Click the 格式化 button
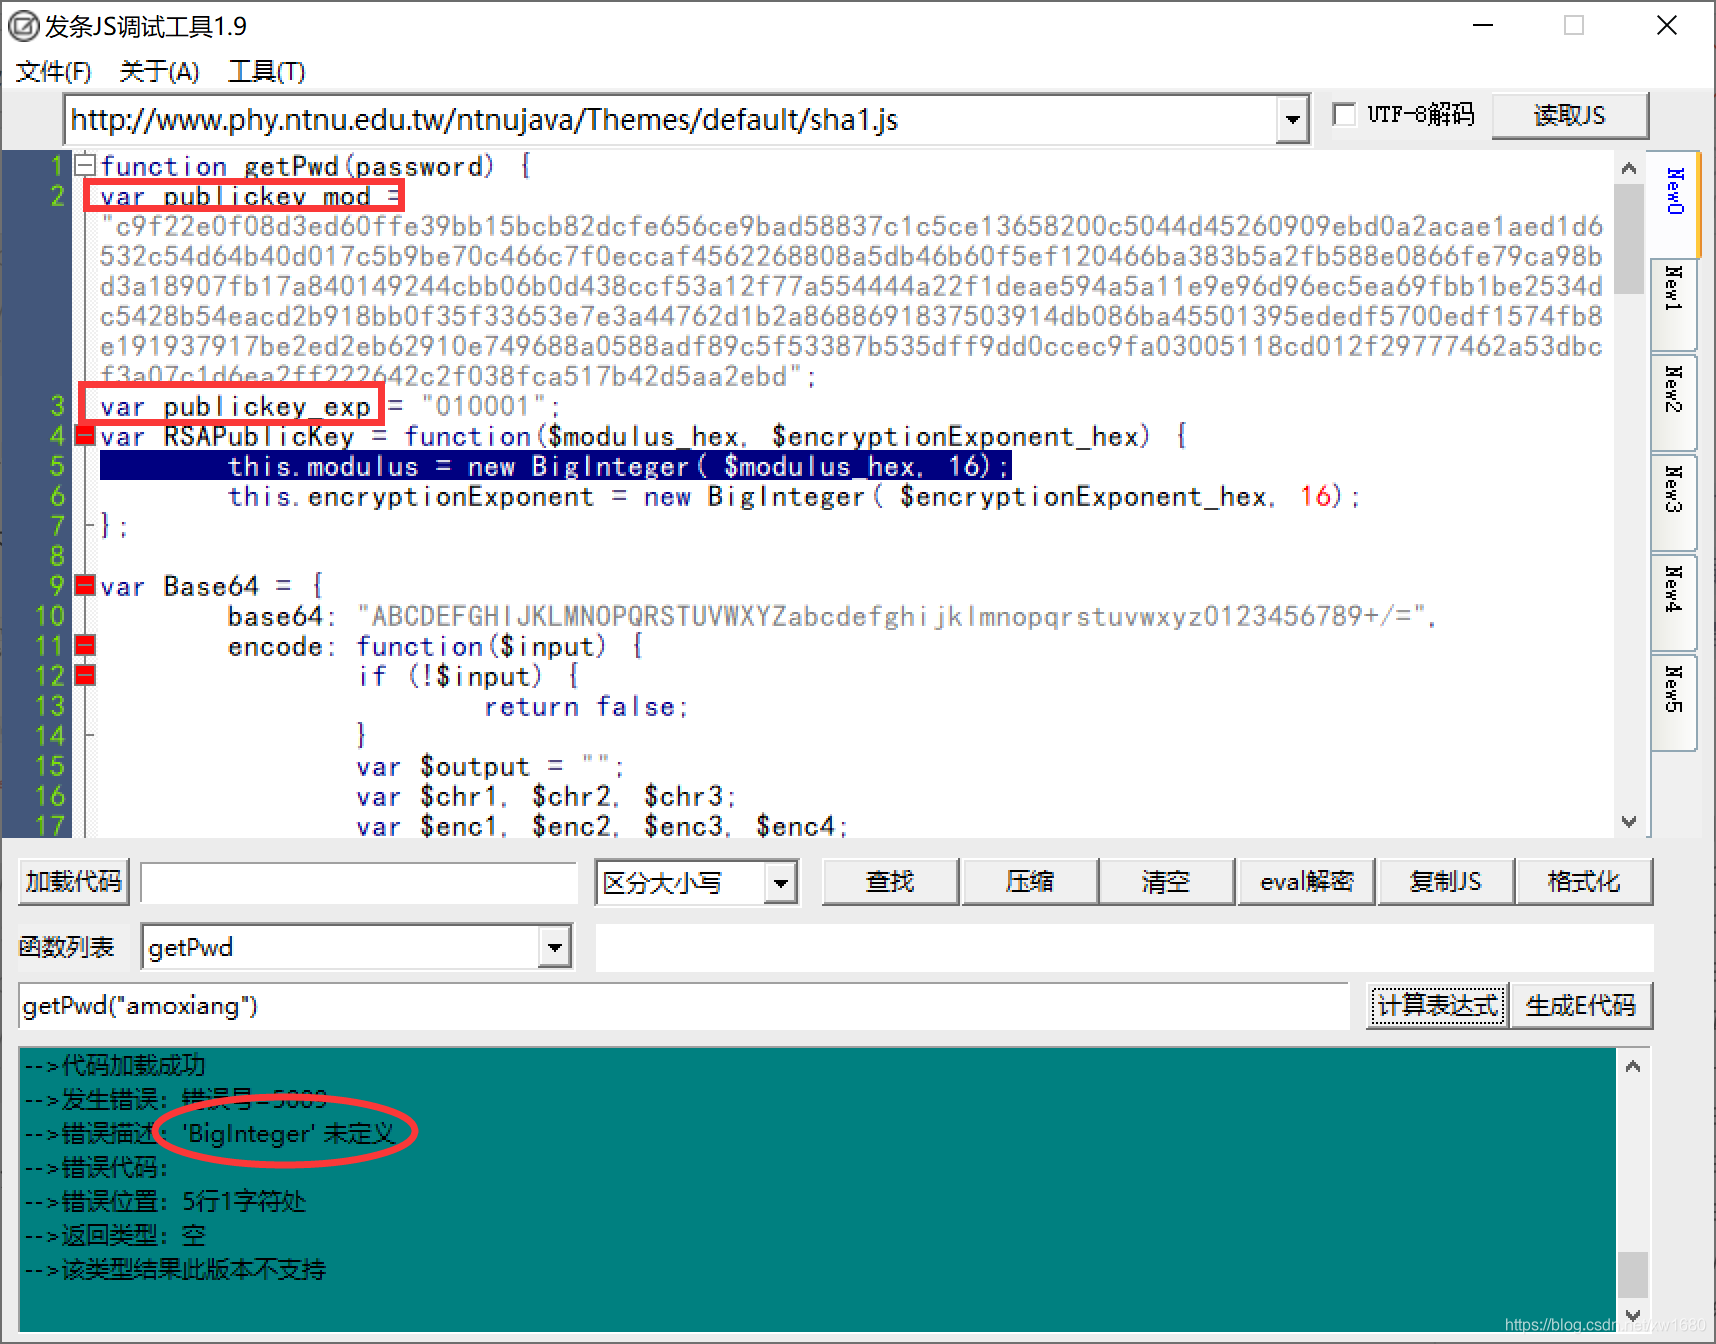Screen dimensions: 1716x1344 pos(1584,881)
